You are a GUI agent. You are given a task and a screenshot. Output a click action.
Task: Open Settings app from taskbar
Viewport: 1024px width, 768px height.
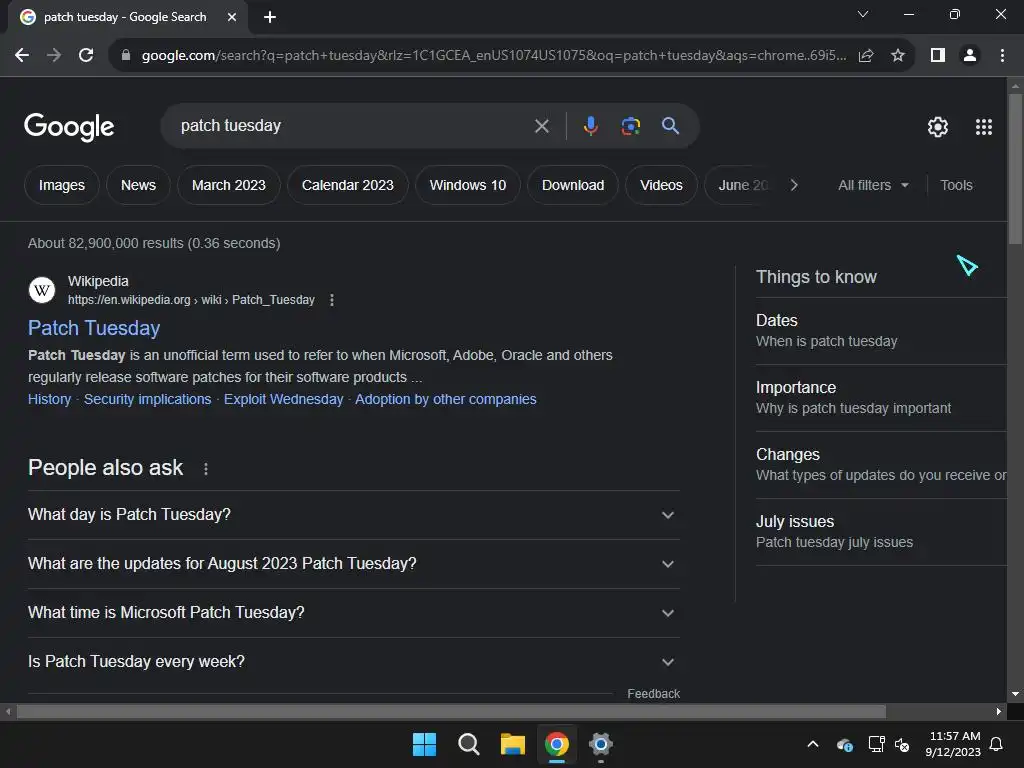point(601,744)
